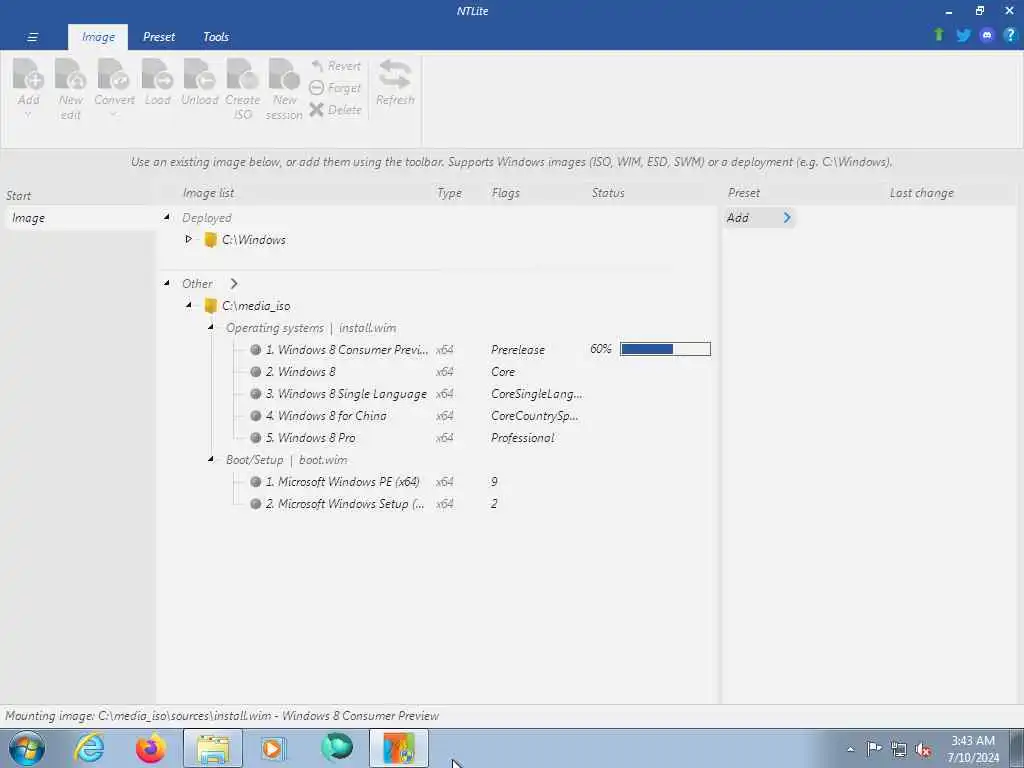Click the Action Center flag tray icon
The width and height of the screenshot is (1024, 768).
[x=874, y=748]
